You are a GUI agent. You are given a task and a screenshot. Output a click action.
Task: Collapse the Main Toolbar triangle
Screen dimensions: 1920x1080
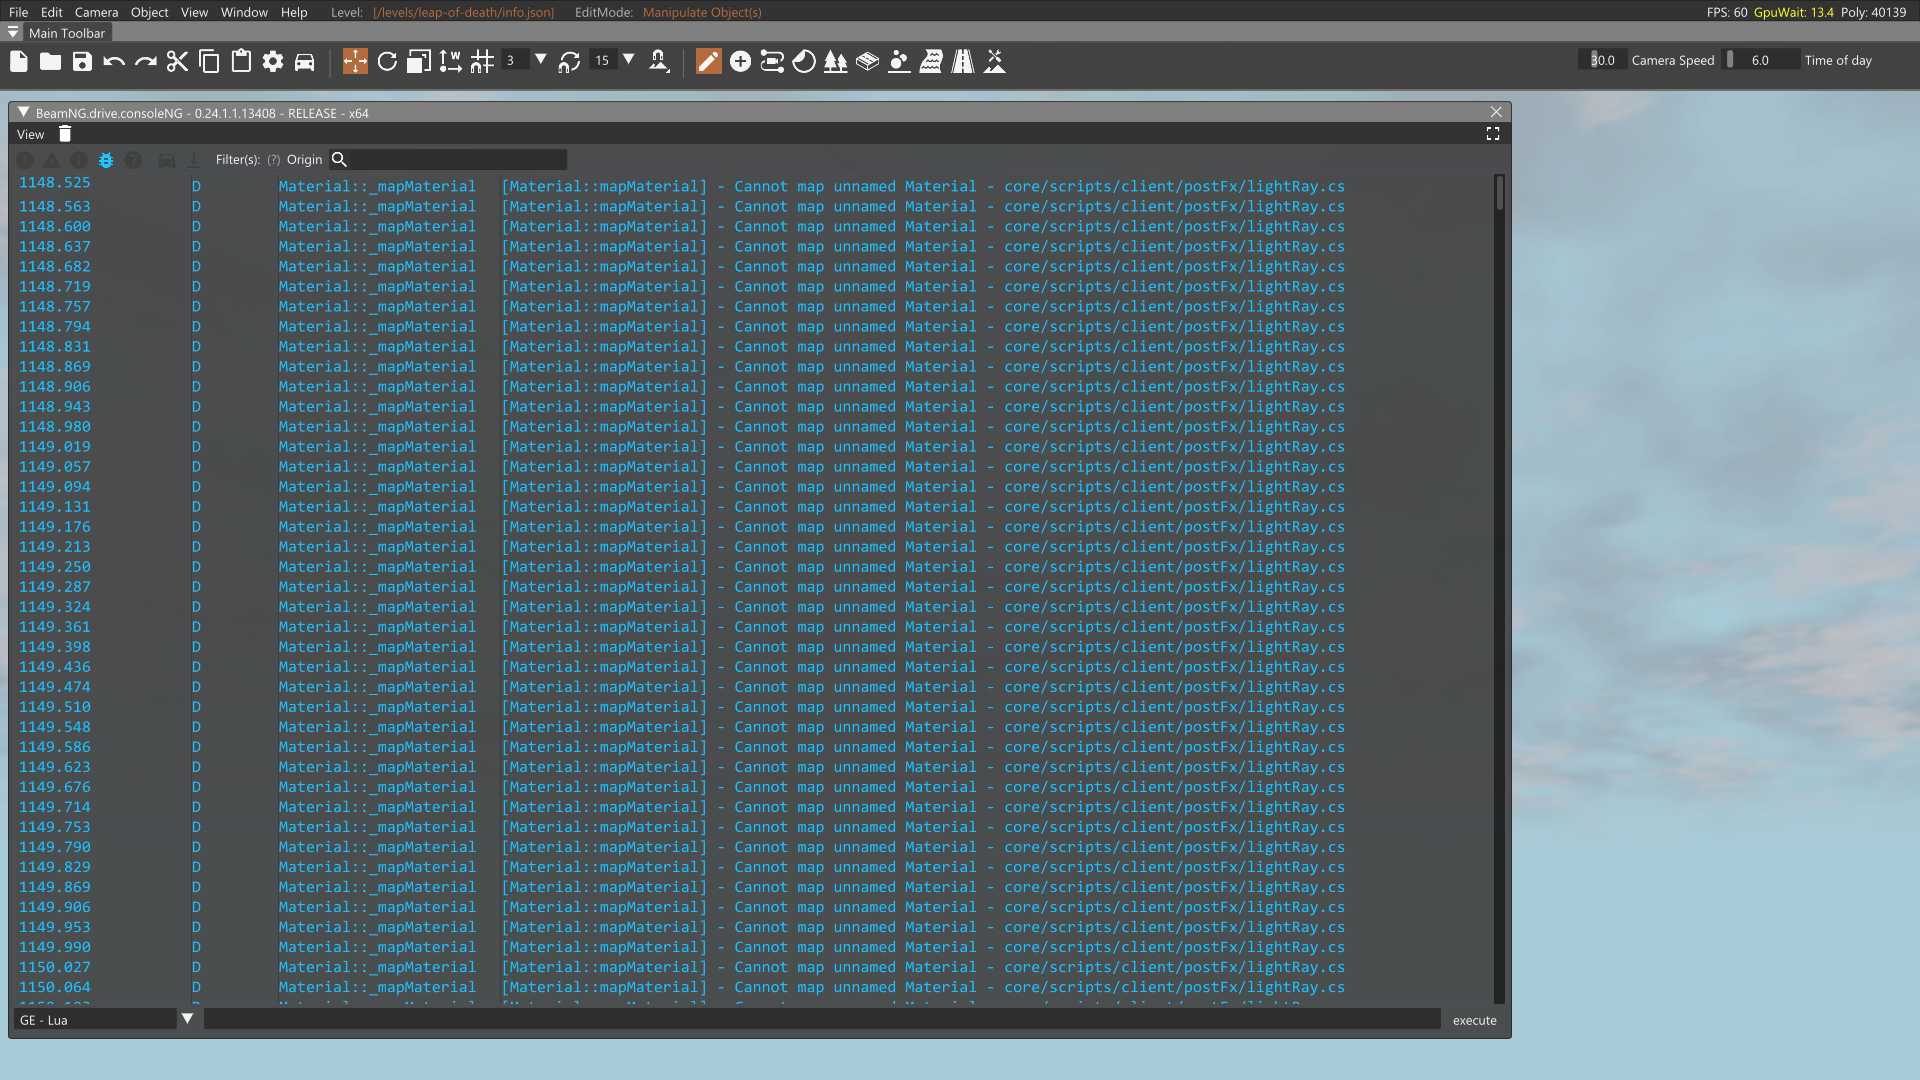[x=13, y=32]
